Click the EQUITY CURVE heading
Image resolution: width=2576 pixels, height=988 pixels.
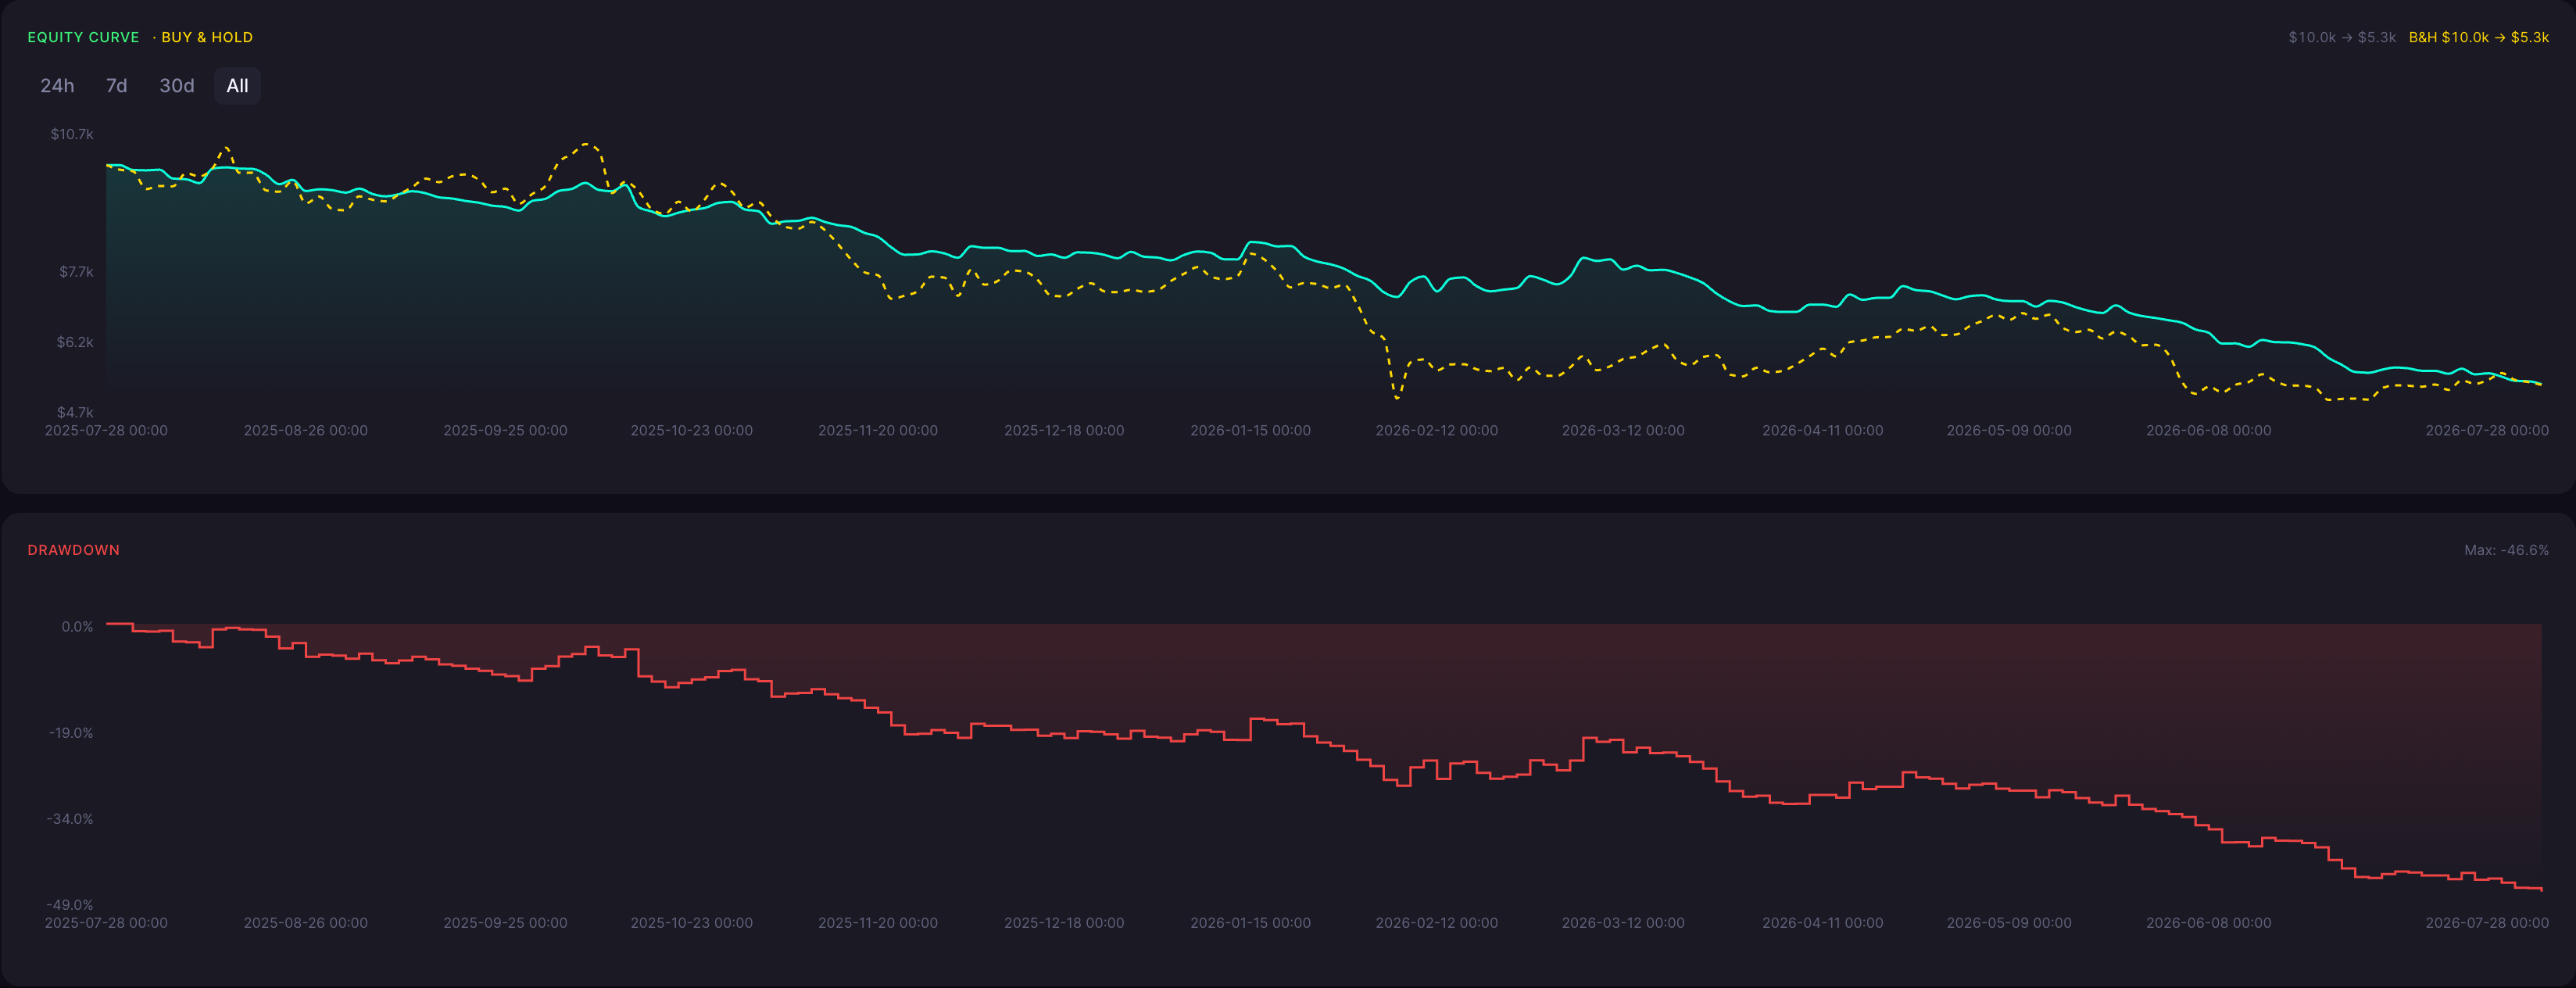83,37
